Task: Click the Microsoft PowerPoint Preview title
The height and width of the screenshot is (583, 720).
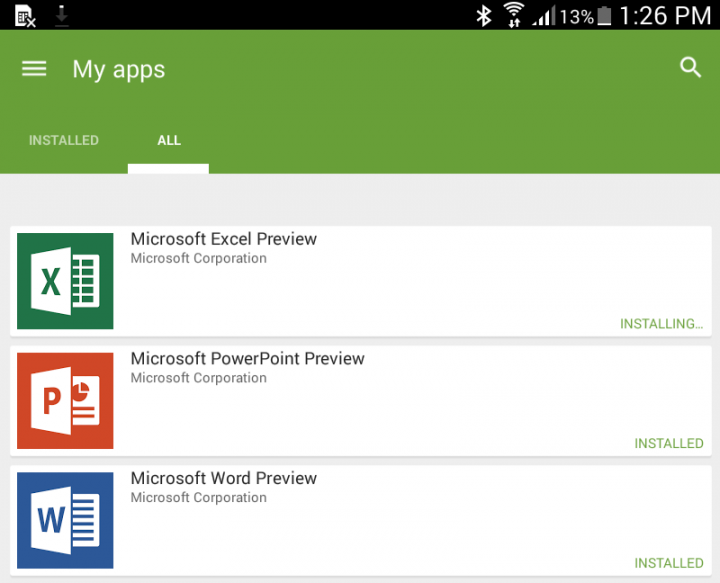Action: coord(248,359)
